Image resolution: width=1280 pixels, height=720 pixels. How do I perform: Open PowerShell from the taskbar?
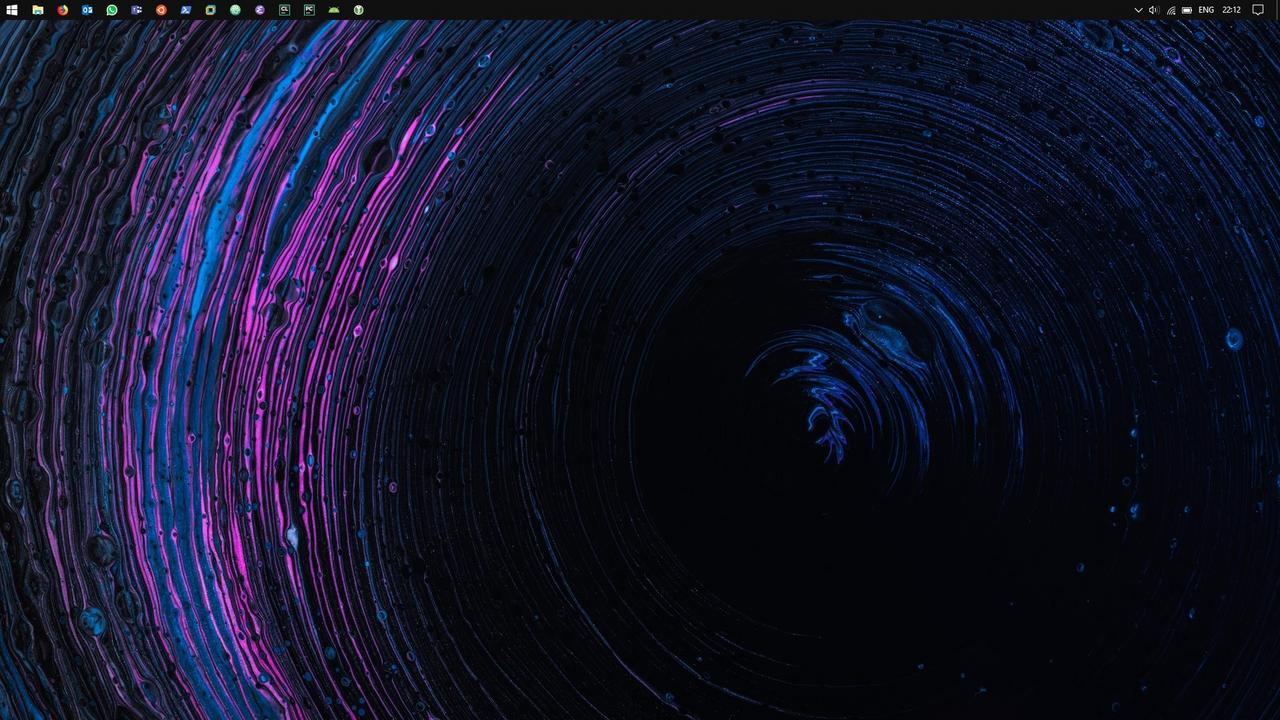[186, 10]
